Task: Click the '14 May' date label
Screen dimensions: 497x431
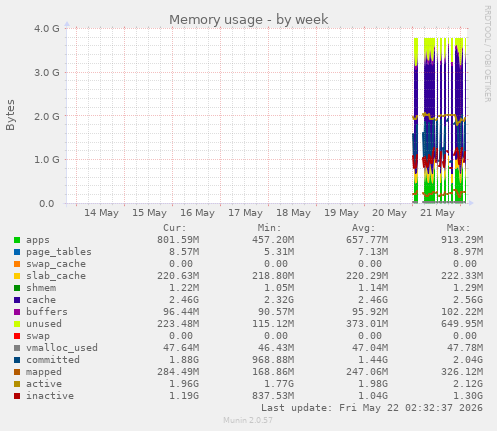Action: click(x=101, y=213)
